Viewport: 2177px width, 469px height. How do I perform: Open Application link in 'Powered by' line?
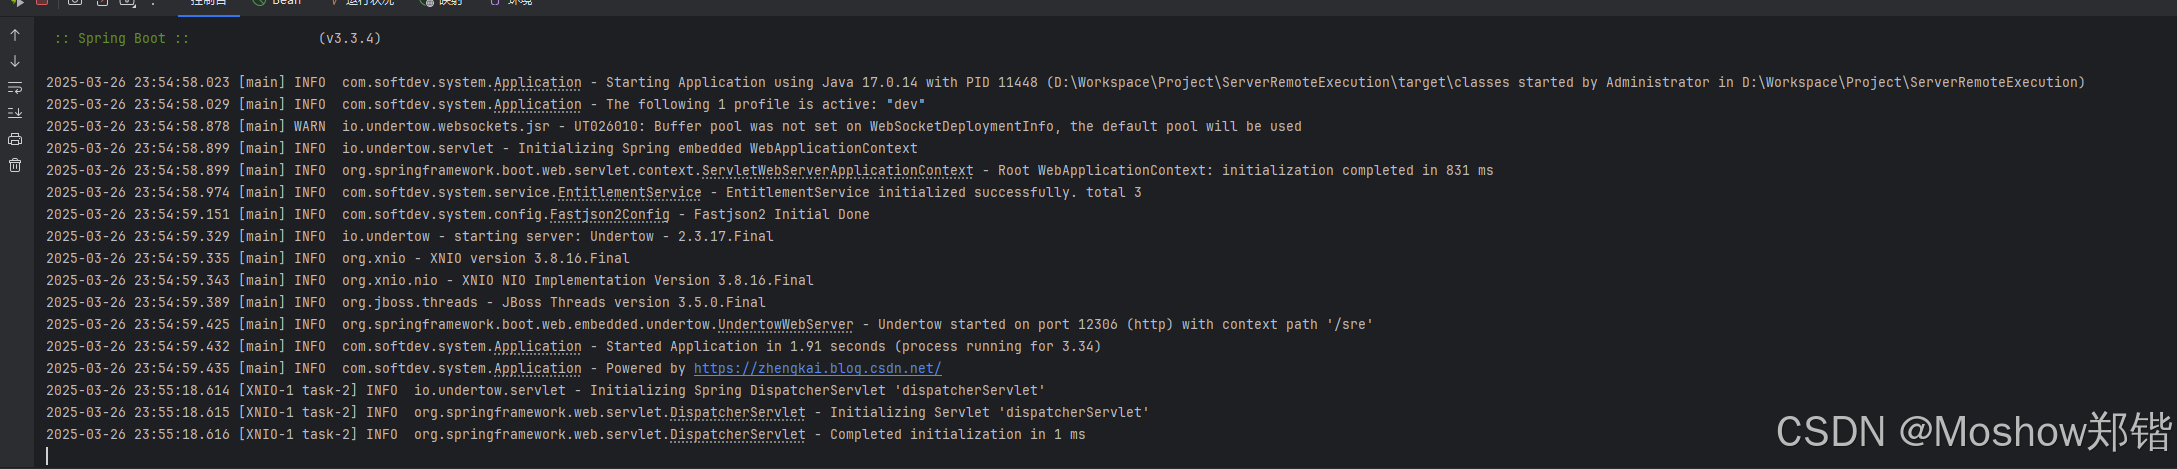[x=538, y=369]
